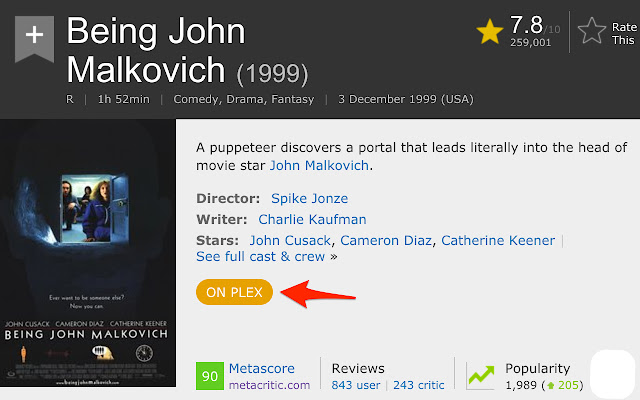This screenshot has width=640, height=400.
Task: Open writer Charlie Kaufman's page
Action: 312,219
